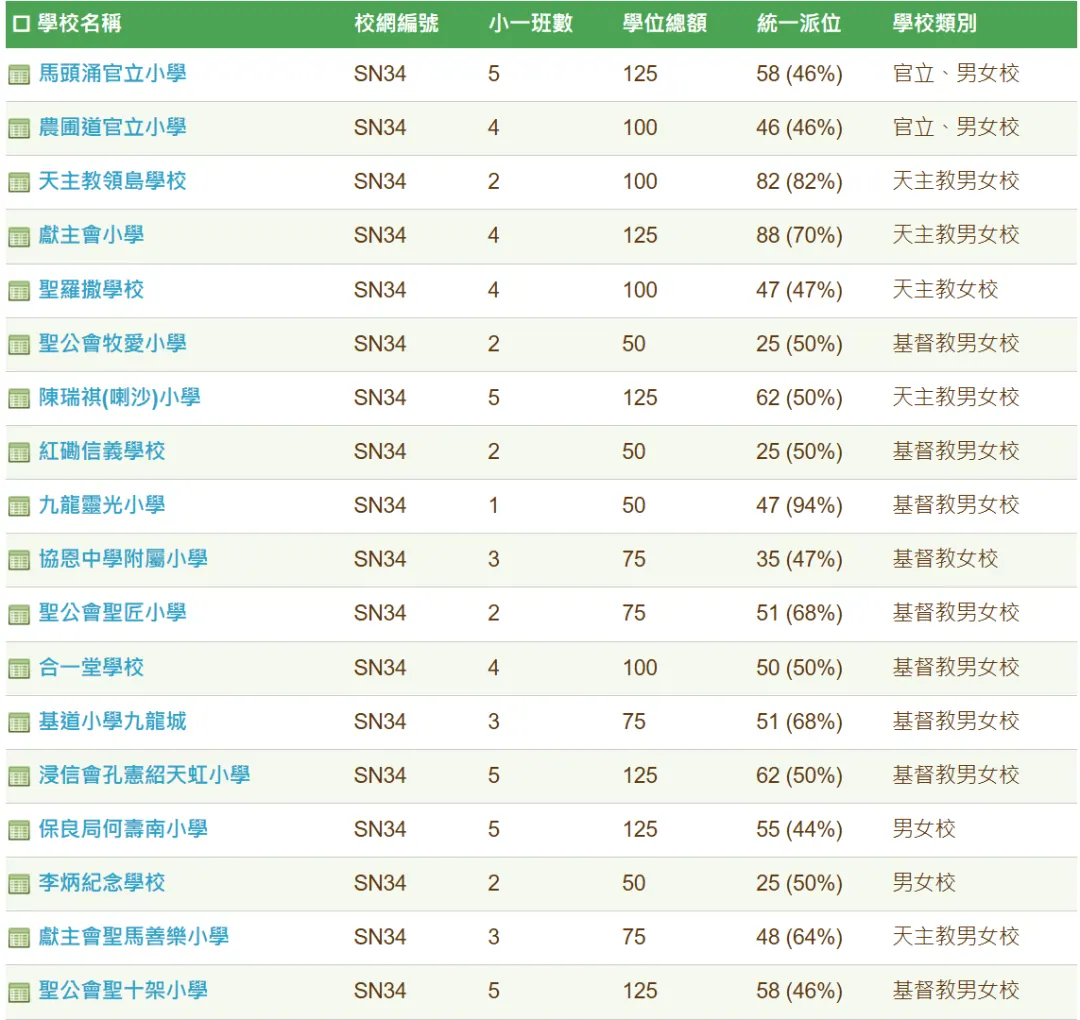Image resolution: width=1080 pixels, height=1020 pixels.
Task: Click class count 1 in 九龍靈光小學 row
Action: click(x=493, y=506)
